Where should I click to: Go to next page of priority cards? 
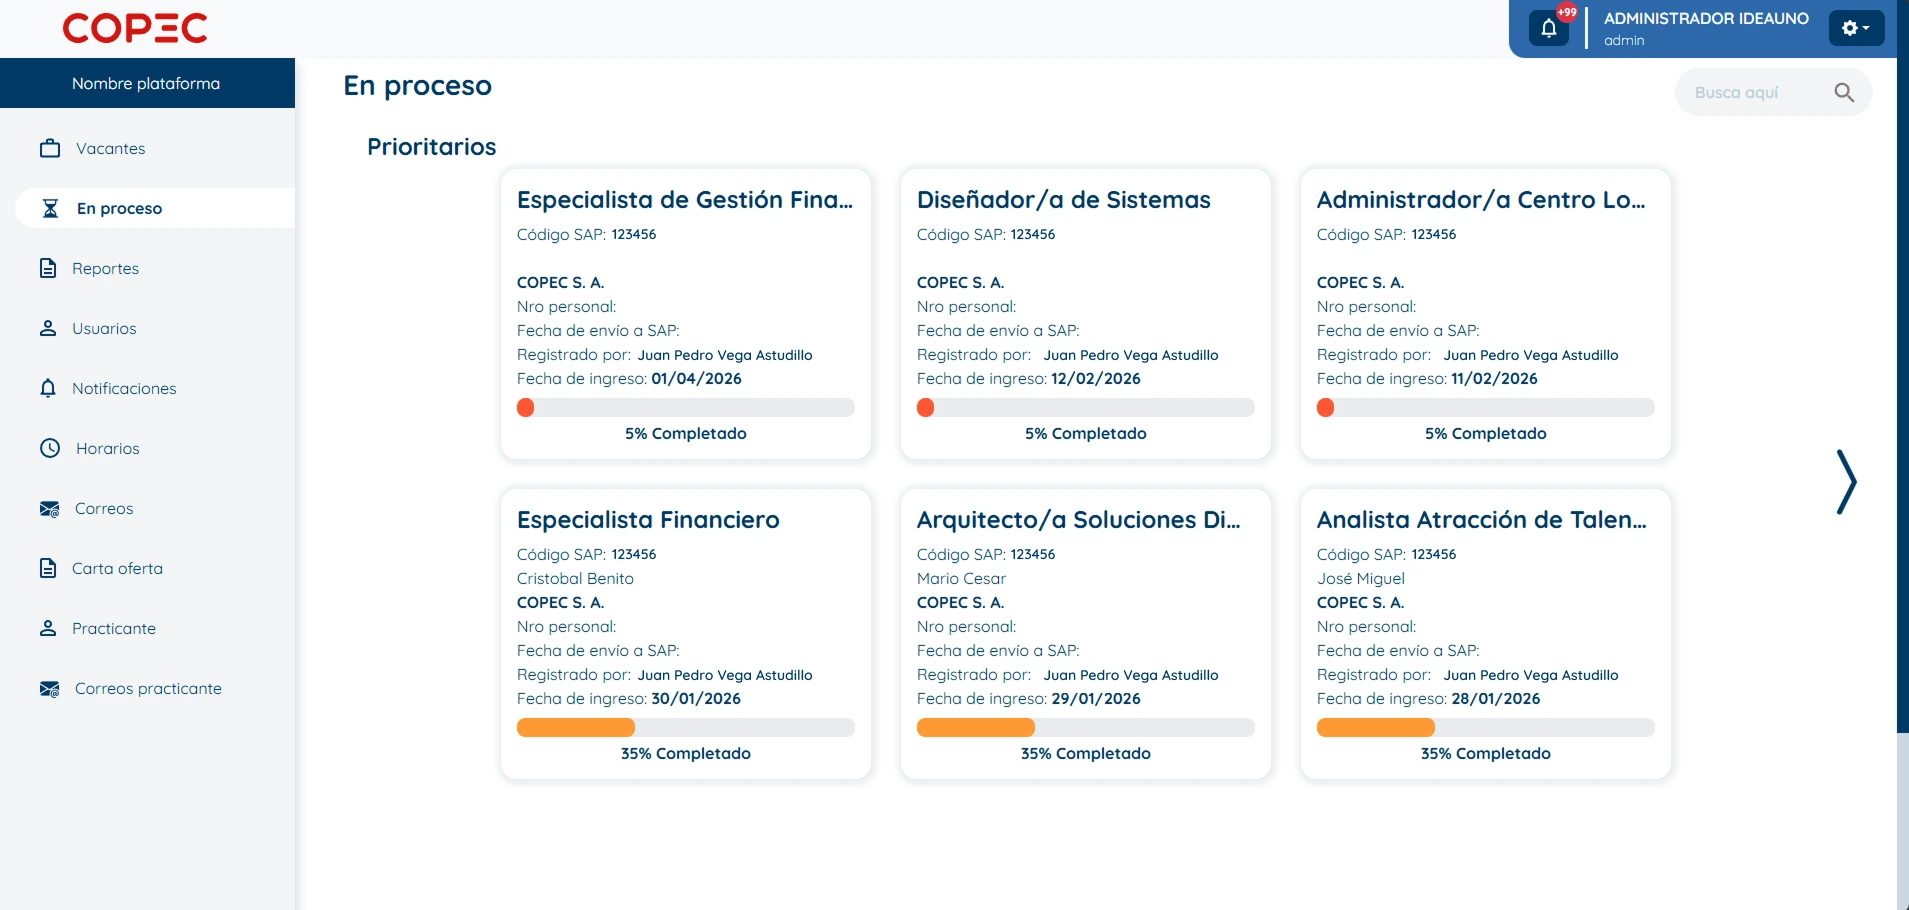click(x=1845, y=482)
